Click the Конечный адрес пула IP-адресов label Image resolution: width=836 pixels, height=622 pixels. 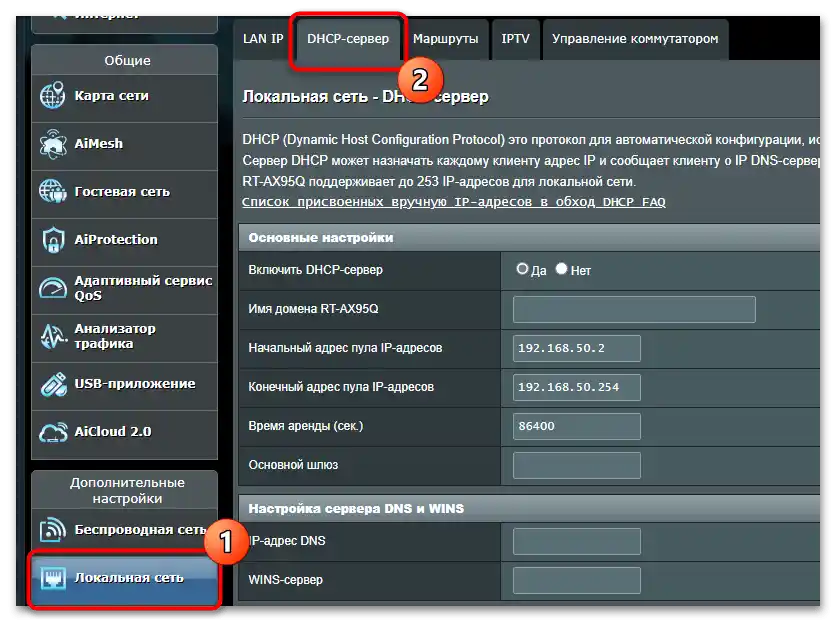pyautogui.click(x=341, y=387)
